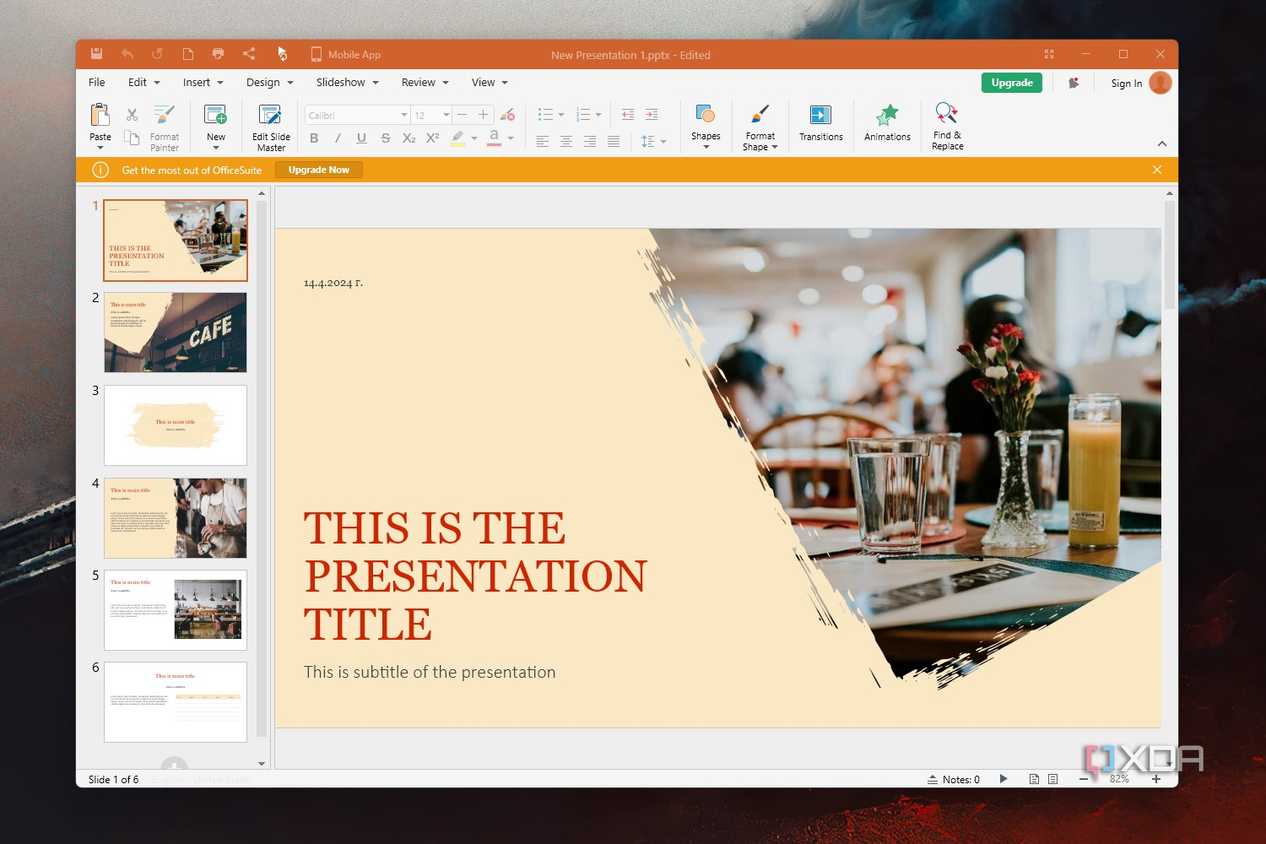This screenshot has width=1266, height=844.
Task: Open the Animations panel
Action: pos(887,122)
